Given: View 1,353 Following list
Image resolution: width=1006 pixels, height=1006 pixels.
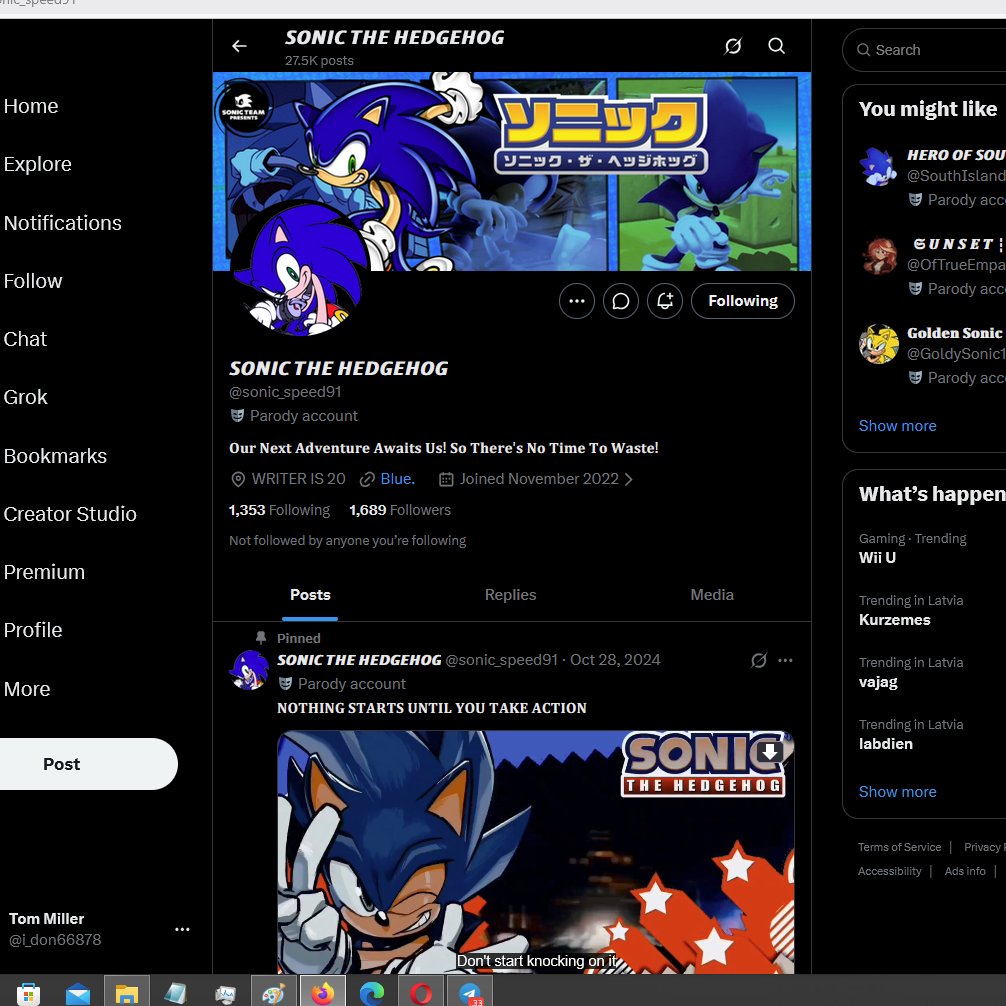Looking at the screenshot, I should click(x=279, y=510).
